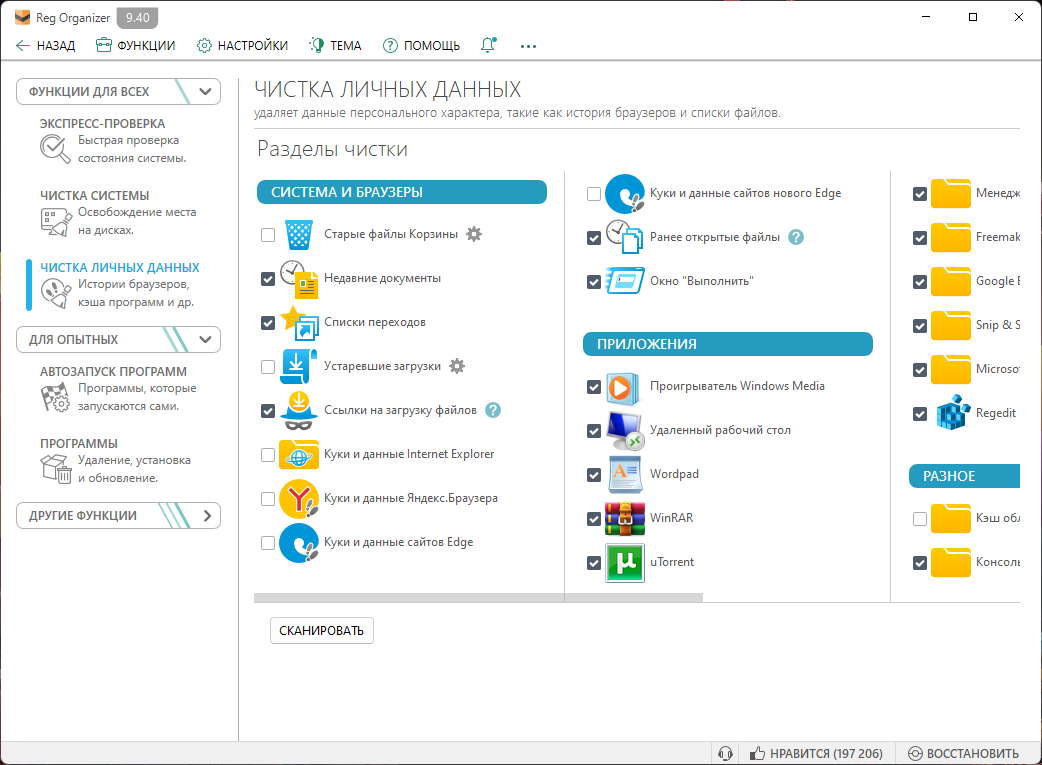Screen dimensions: 1042x765
Task: Open the НАСТРОЙКИ menu
Action: coord(243,45)
